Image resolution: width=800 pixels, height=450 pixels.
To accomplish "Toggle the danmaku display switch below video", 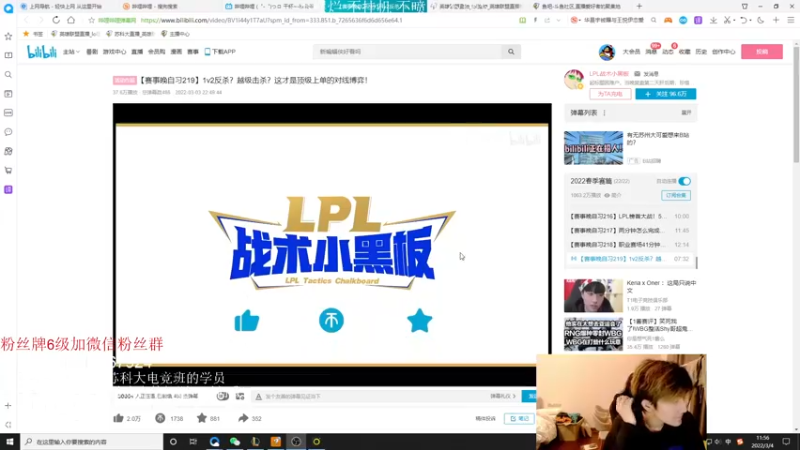I will point(222,396).
